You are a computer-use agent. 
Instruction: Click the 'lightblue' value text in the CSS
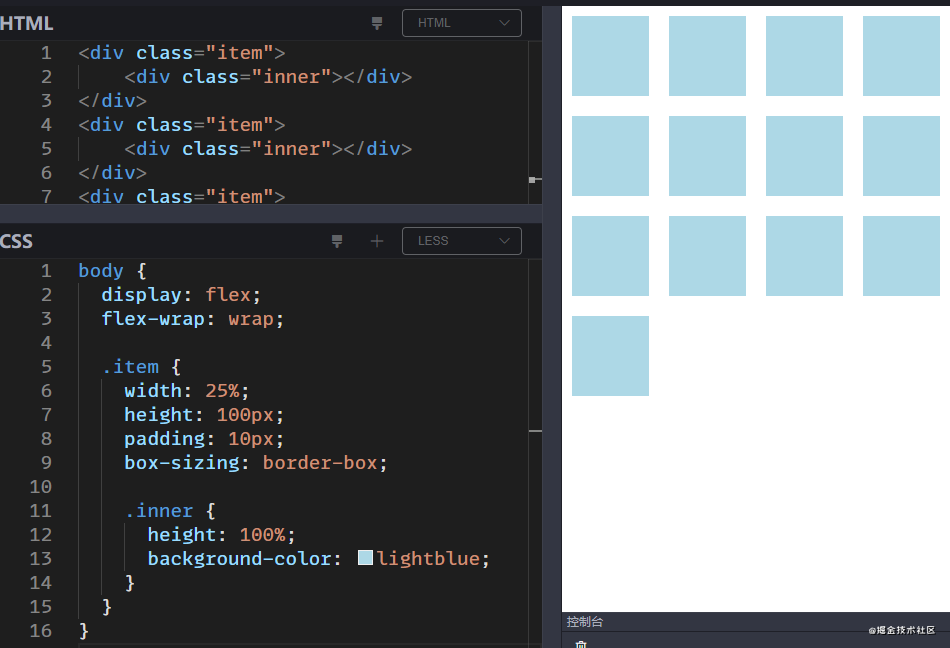point(428,558)
